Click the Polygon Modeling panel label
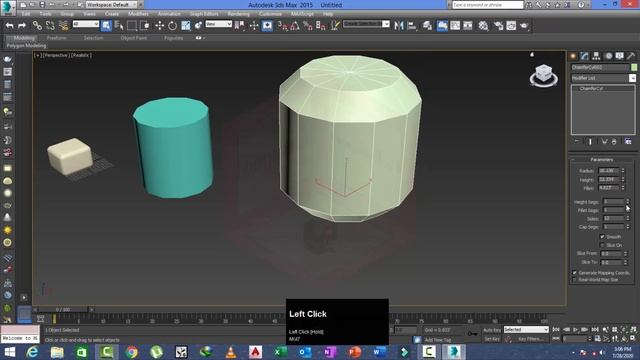 [27, 46]
